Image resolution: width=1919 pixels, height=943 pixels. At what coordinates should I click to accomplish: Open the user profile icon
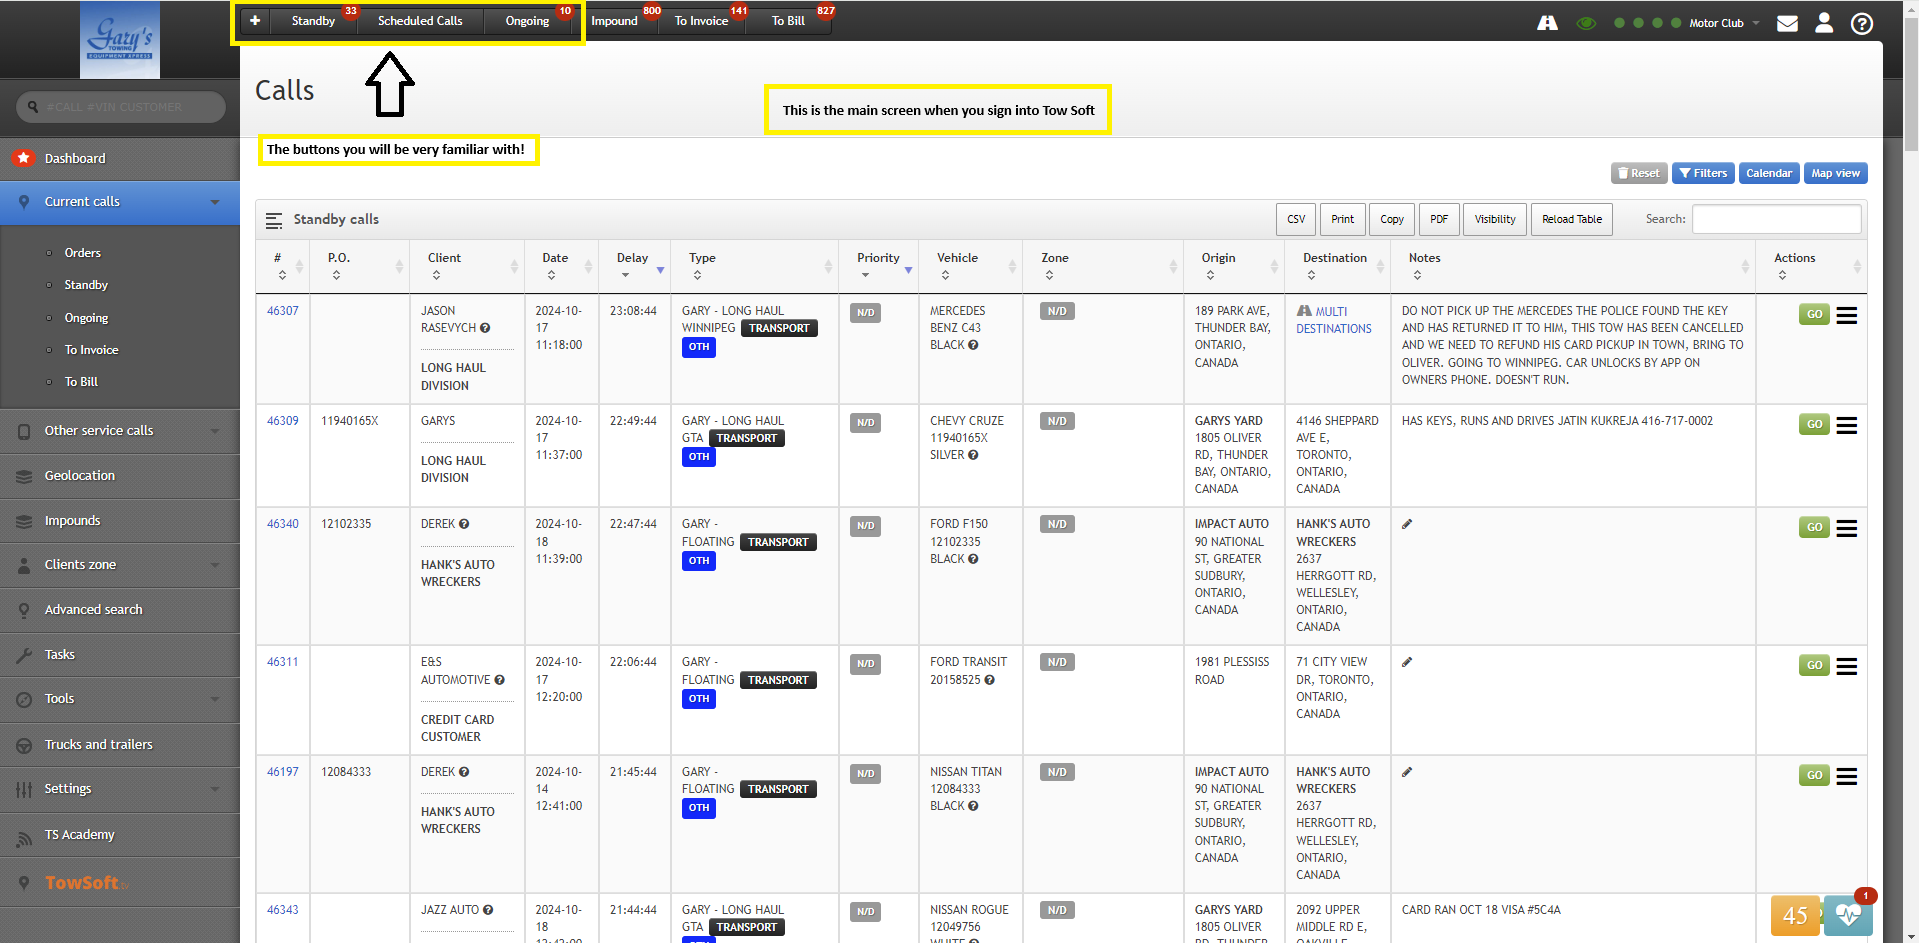tap(1824, 22)
